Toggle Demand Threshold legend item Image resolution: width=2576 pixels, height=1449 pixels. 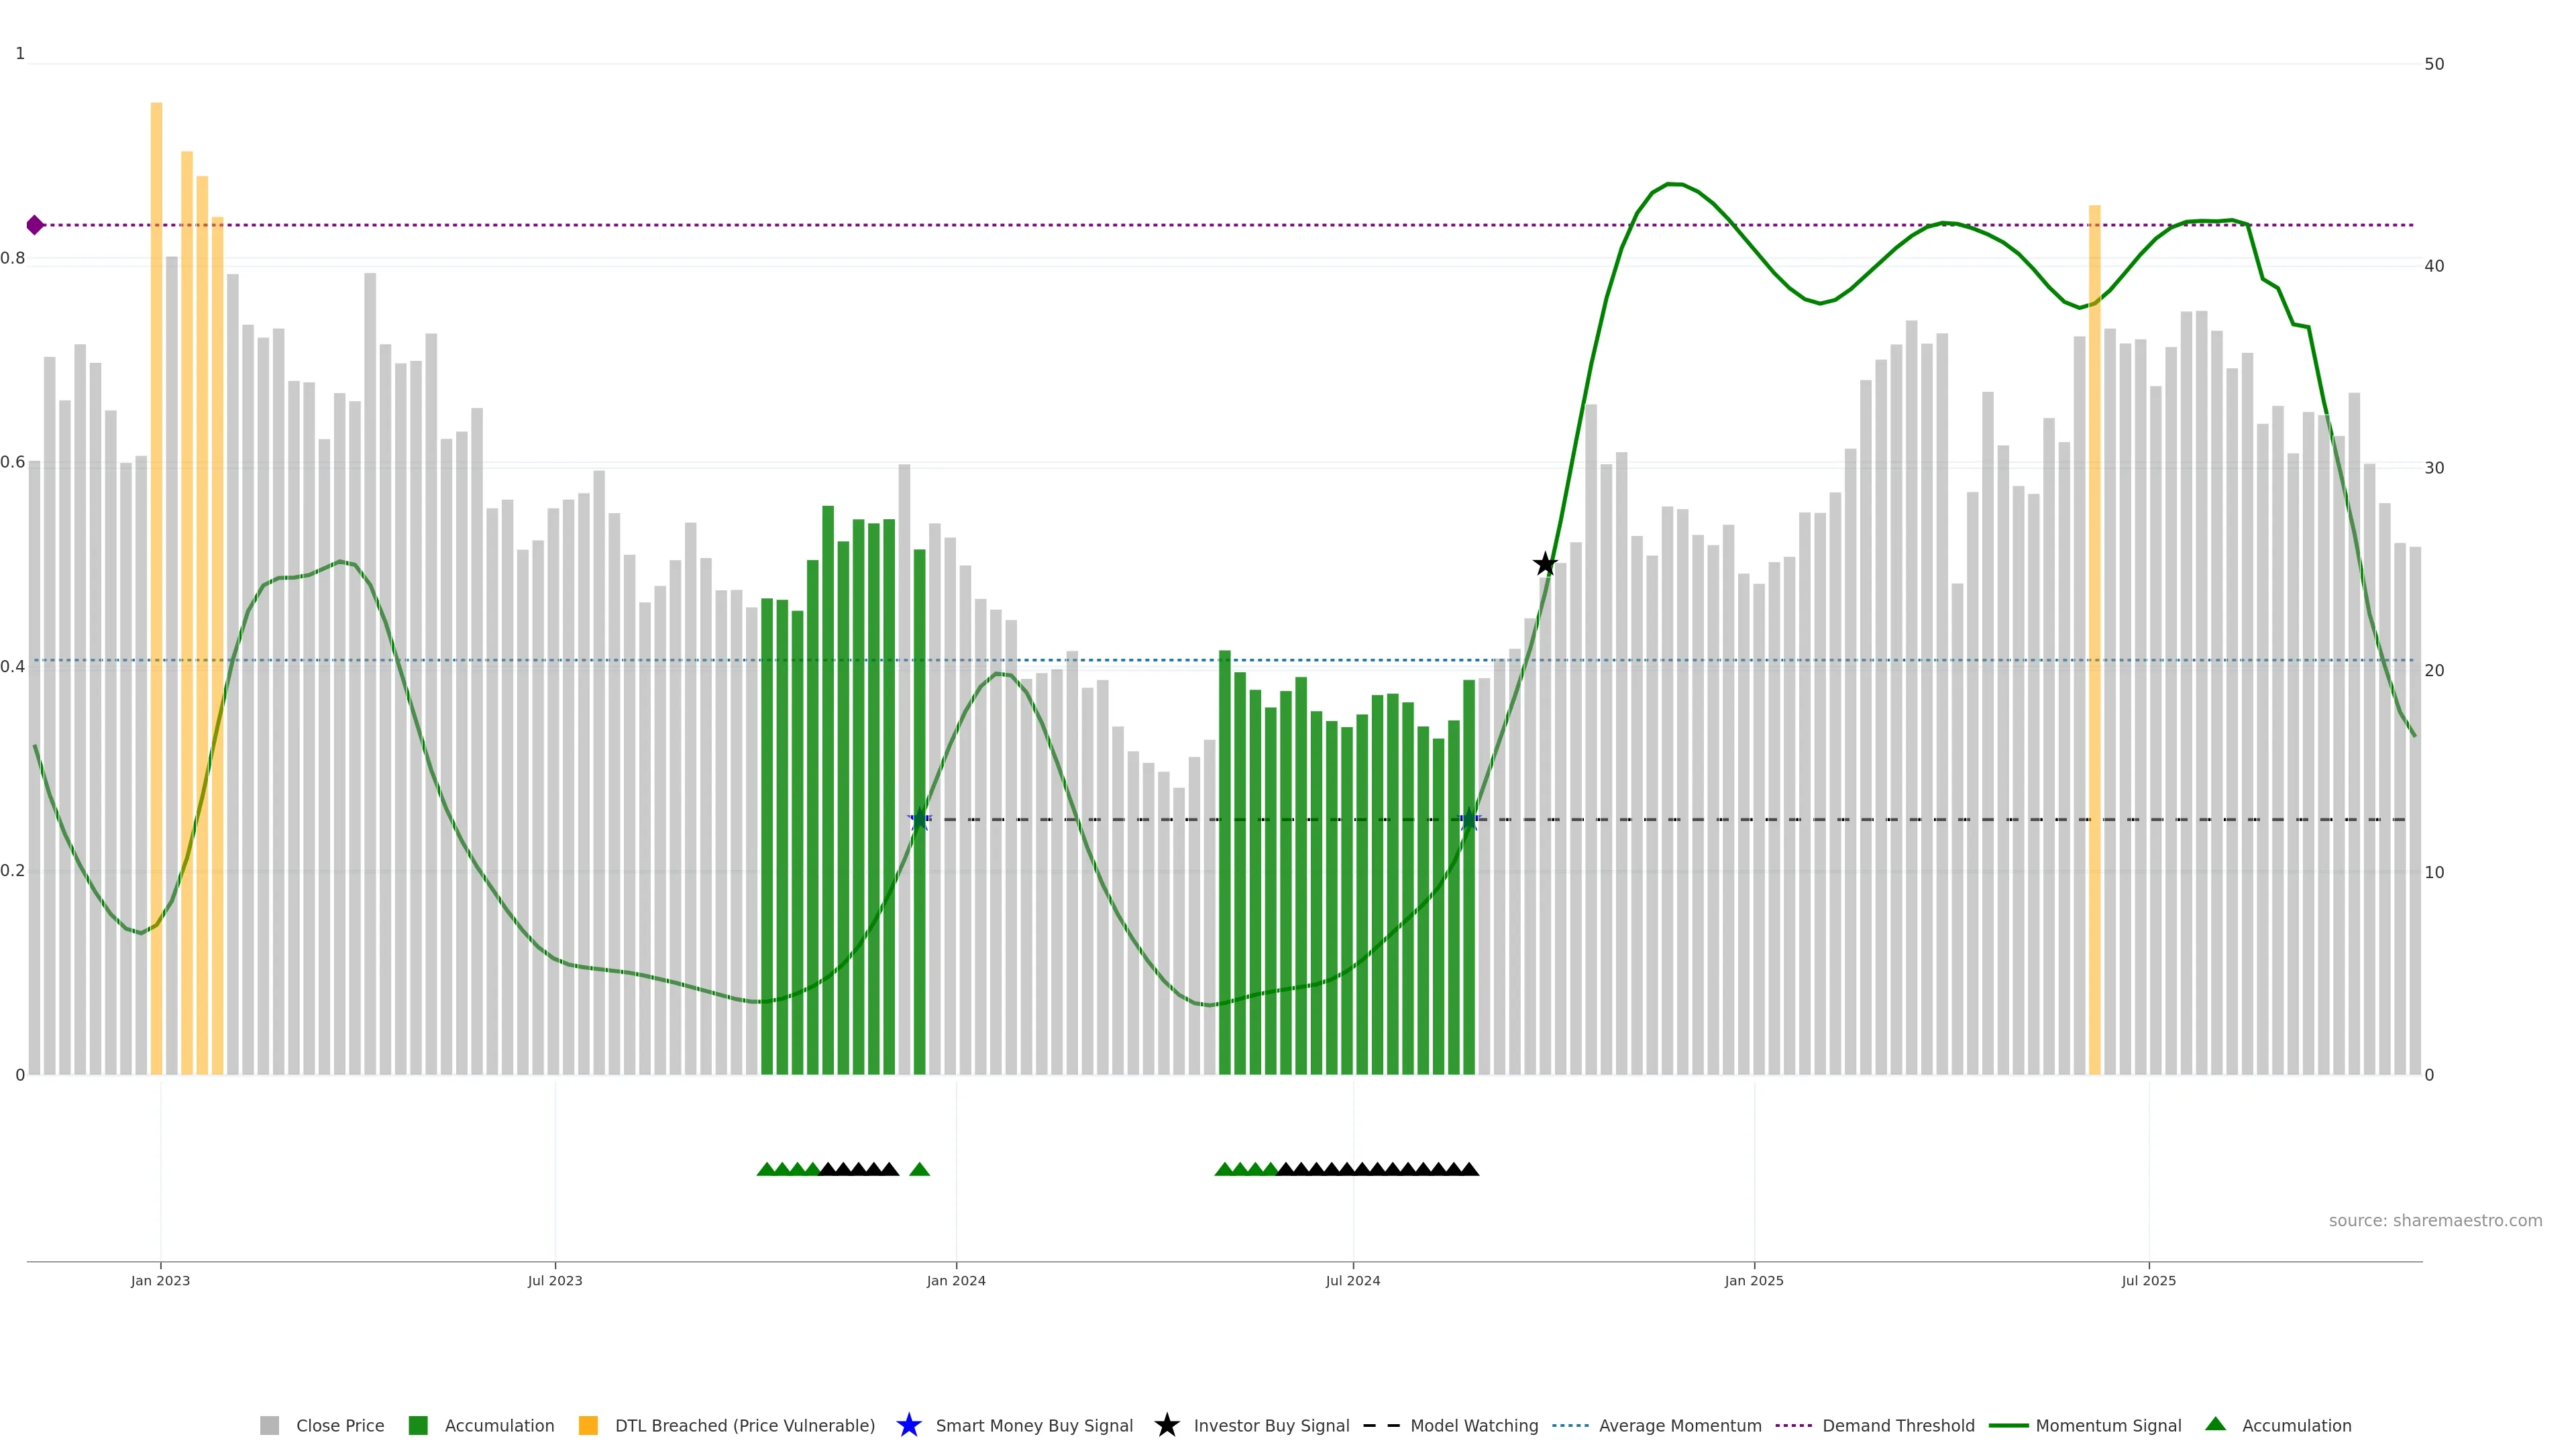1897,1426
